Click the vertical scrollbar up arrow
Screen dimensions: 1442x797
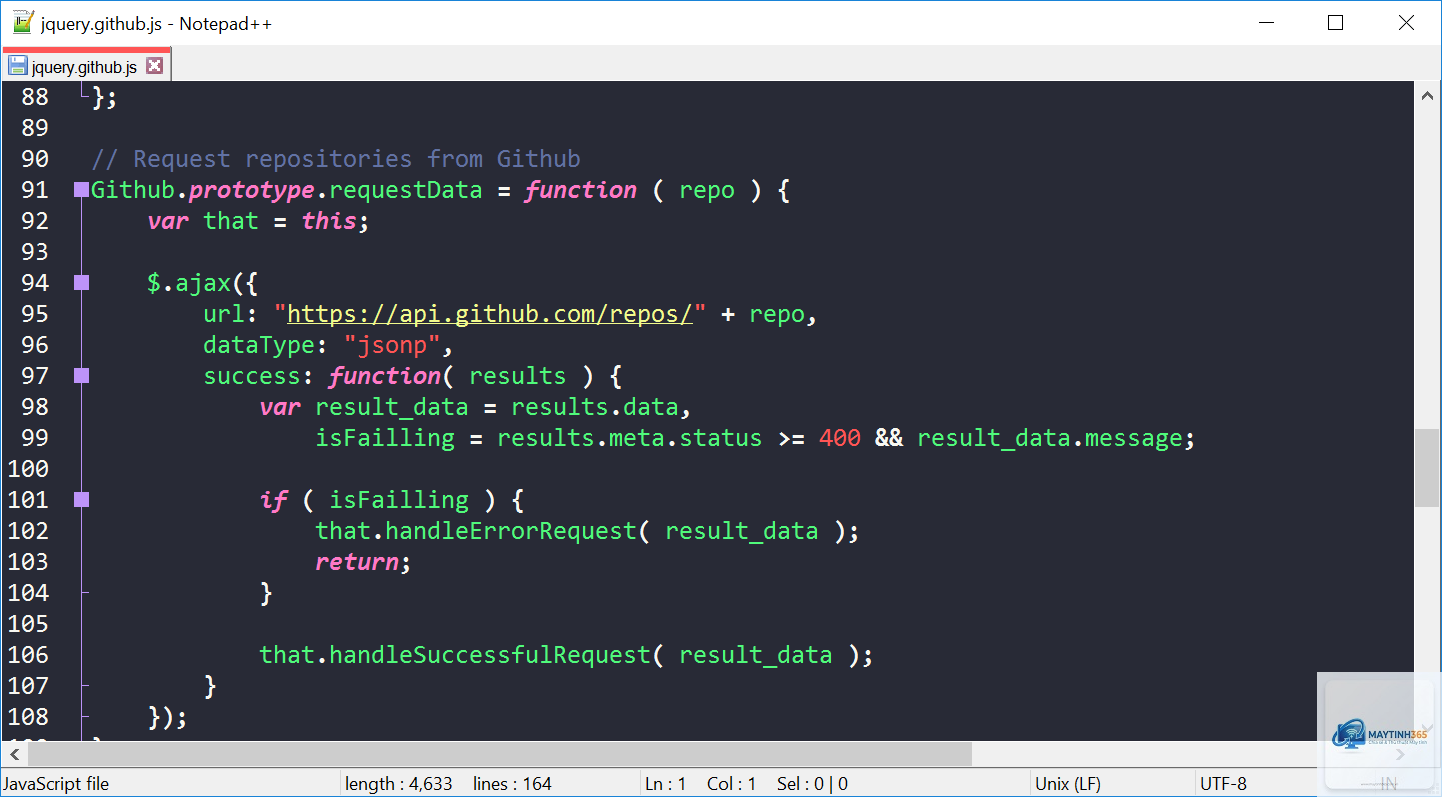(x=1428, y=94)
